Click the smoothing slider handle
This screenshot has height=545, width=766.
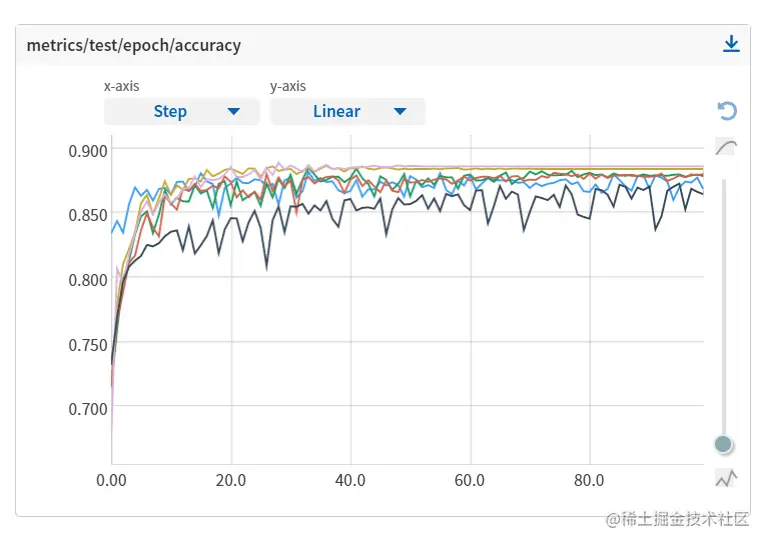point(723,444)
